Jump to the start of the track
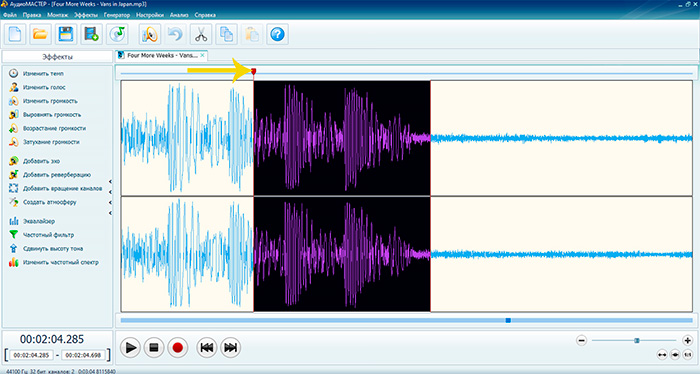 pyautogui.click(x=207, y=347)
